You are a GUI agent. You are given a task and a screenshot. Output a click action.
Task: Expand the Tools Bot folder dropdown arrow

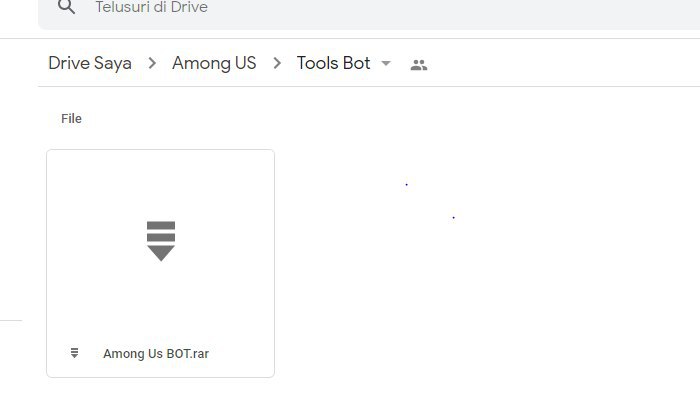(386, 63)
